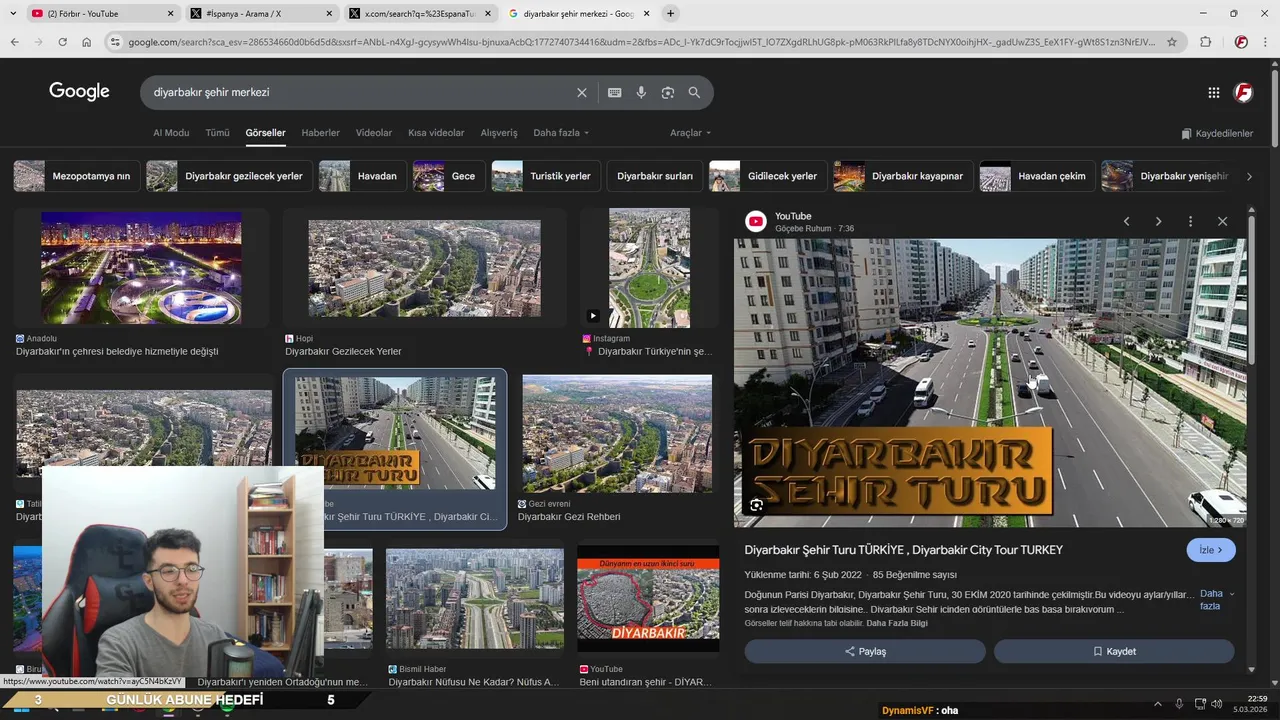Go back to previous page
This screenshot has width=1280, height=720.
tap(14, 42)
